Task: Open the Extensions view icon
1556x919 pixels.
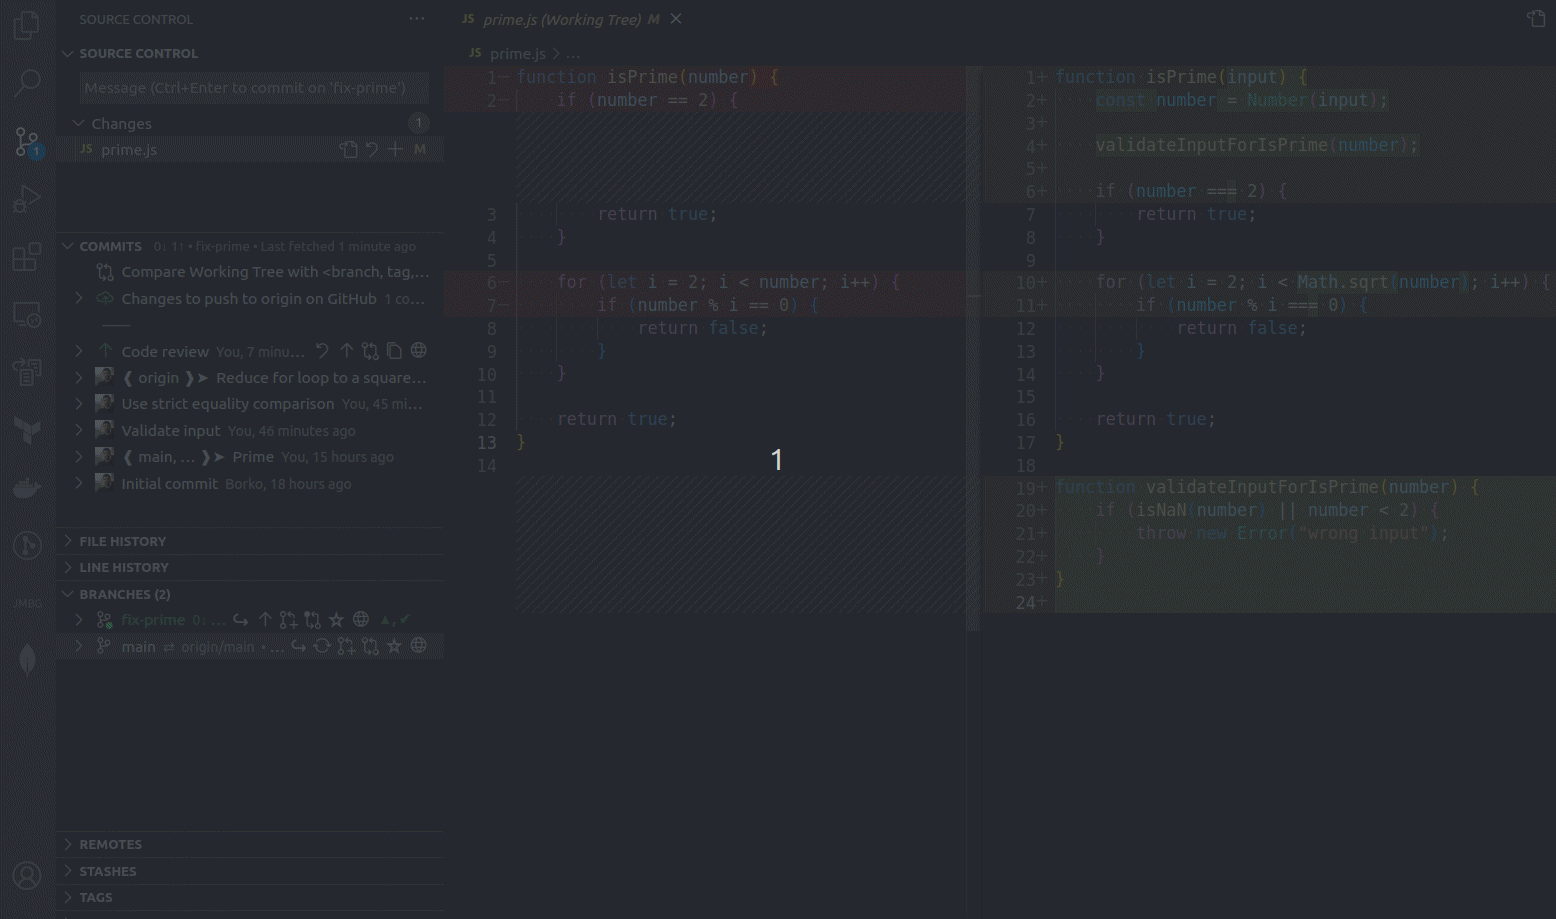Action: coord(27,257)
